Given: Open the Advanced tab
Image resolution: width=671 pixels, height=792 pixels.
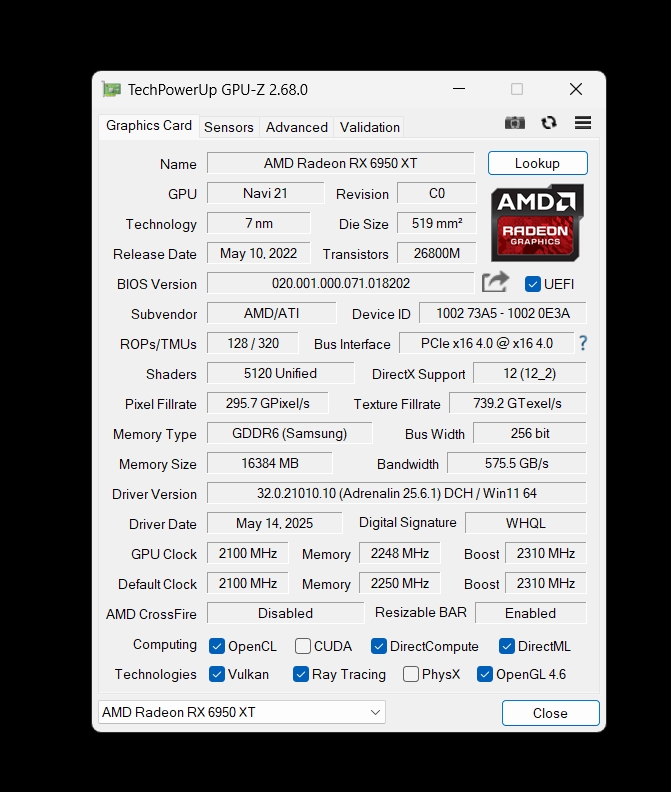Looking at the screenshot, I should click(x=297, y=127).
